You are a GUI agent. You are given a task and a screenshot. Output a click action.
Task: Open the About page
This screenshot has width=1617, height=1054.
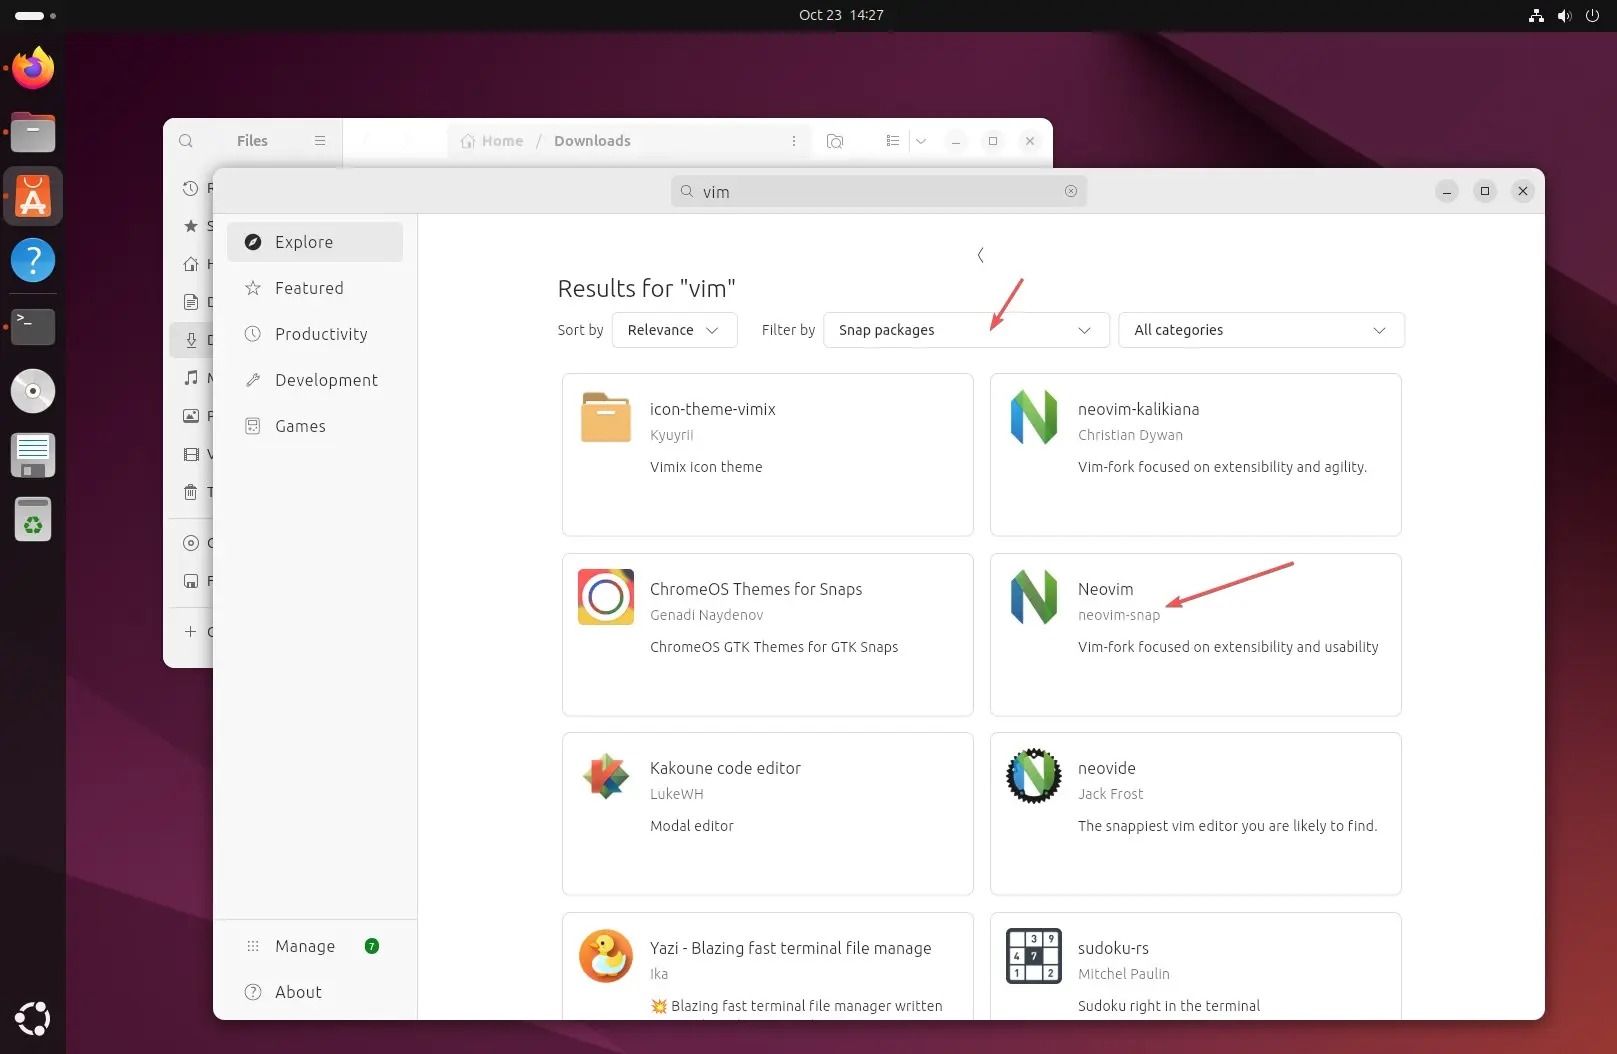tap(315, 992)
